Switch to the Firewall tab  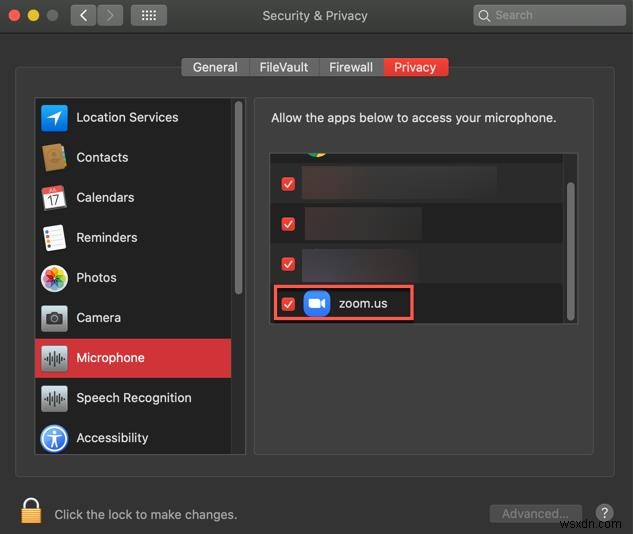pos(351,67)
